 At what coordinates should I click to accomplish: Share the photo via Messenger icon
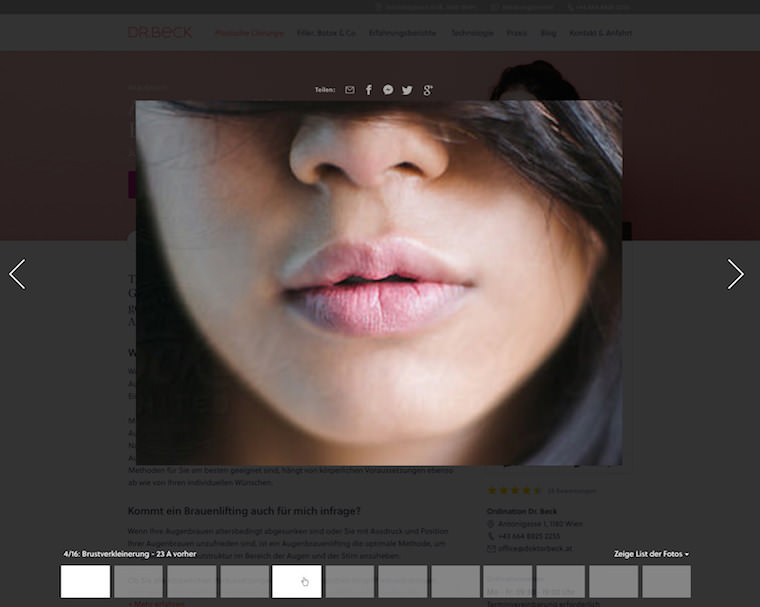tap(388, 90)
